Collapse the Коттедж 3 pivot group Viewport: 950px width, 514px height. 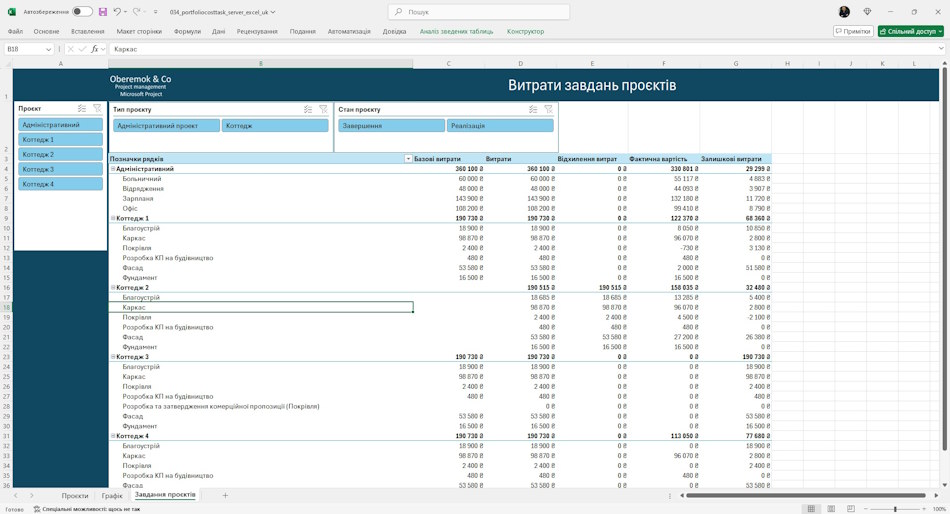tap(113, 357)
